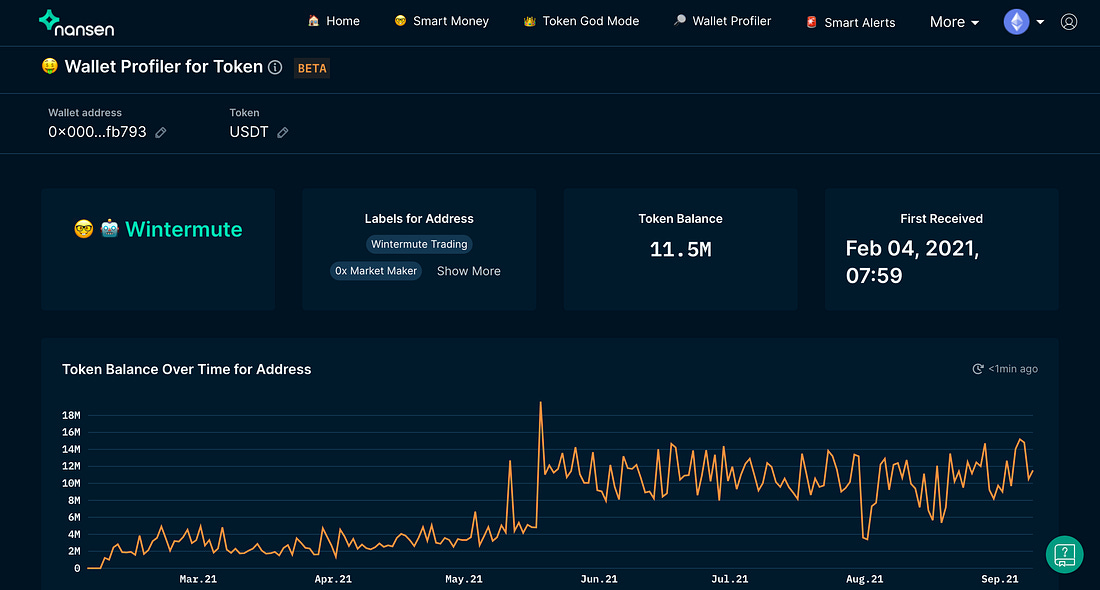
Task: Navigate to Token God Mode
Action: click(581, 21)
